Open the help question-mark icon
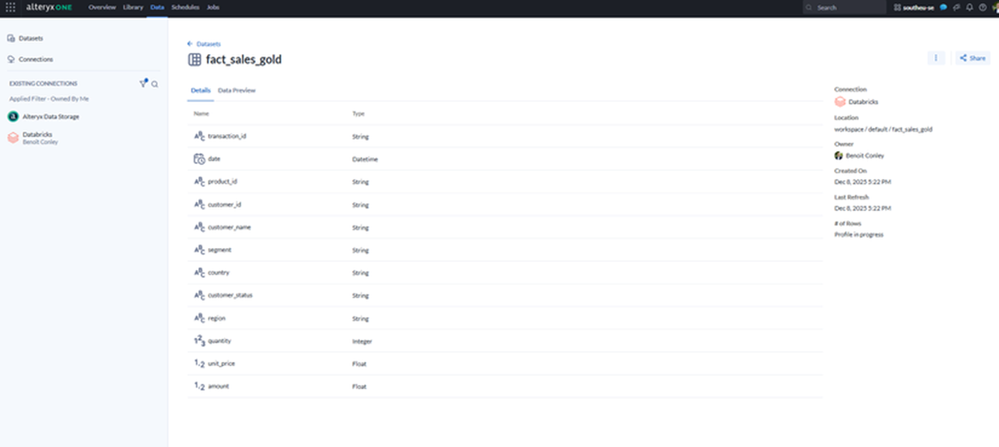This screenshot has height=447, width=999. 982,8
